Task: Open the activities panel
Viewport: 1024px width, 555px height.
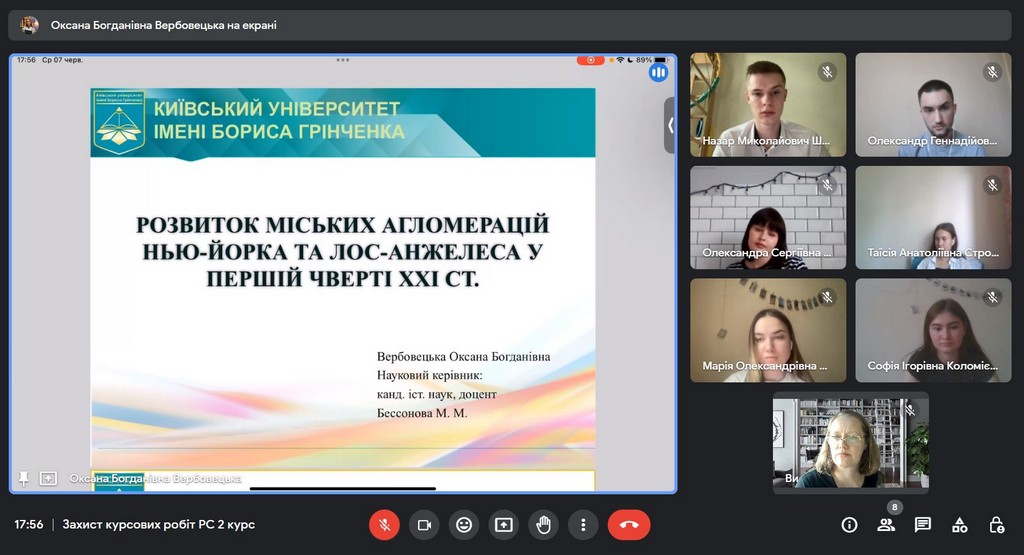Action: 959,524
